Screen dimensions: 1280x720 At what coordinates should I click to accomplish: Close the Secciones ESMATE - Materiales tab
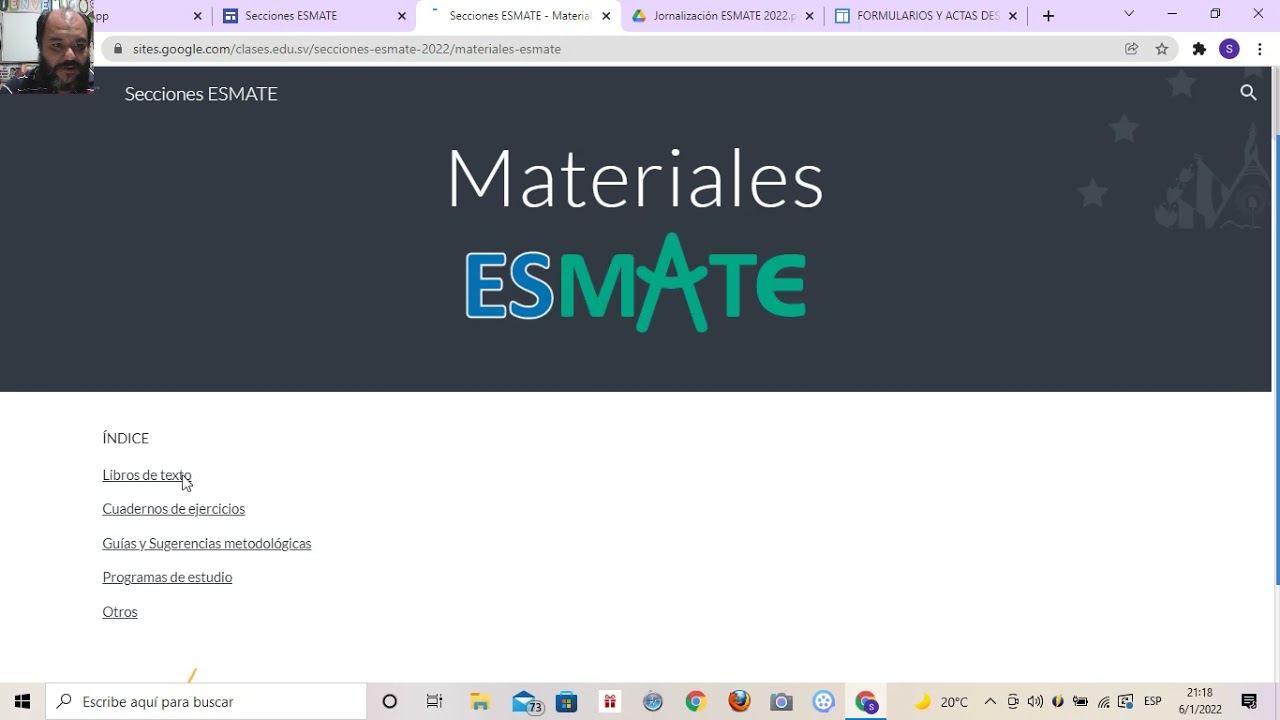[x=606, y=16]
